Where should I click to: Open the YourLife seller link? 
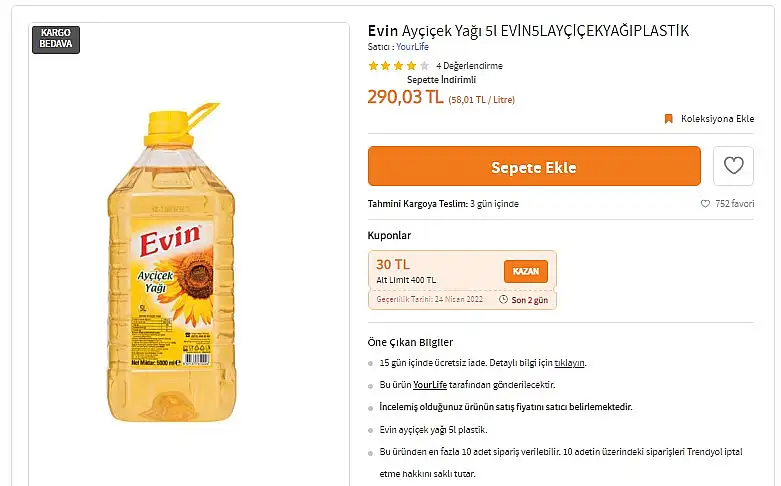(412, 47)
